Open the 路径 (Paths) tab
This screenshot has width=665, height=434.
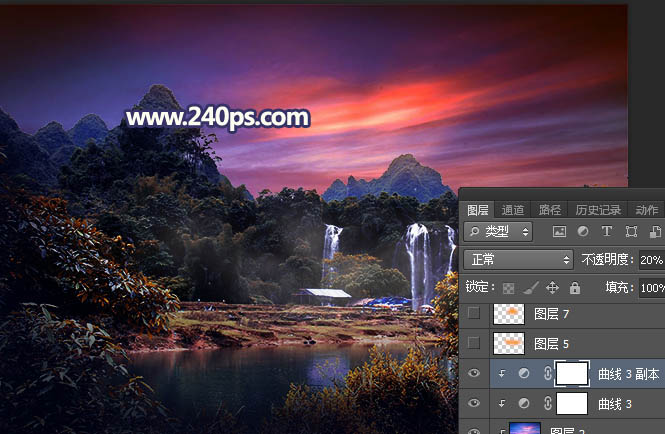pyautogui.click(x=549, y=210)
